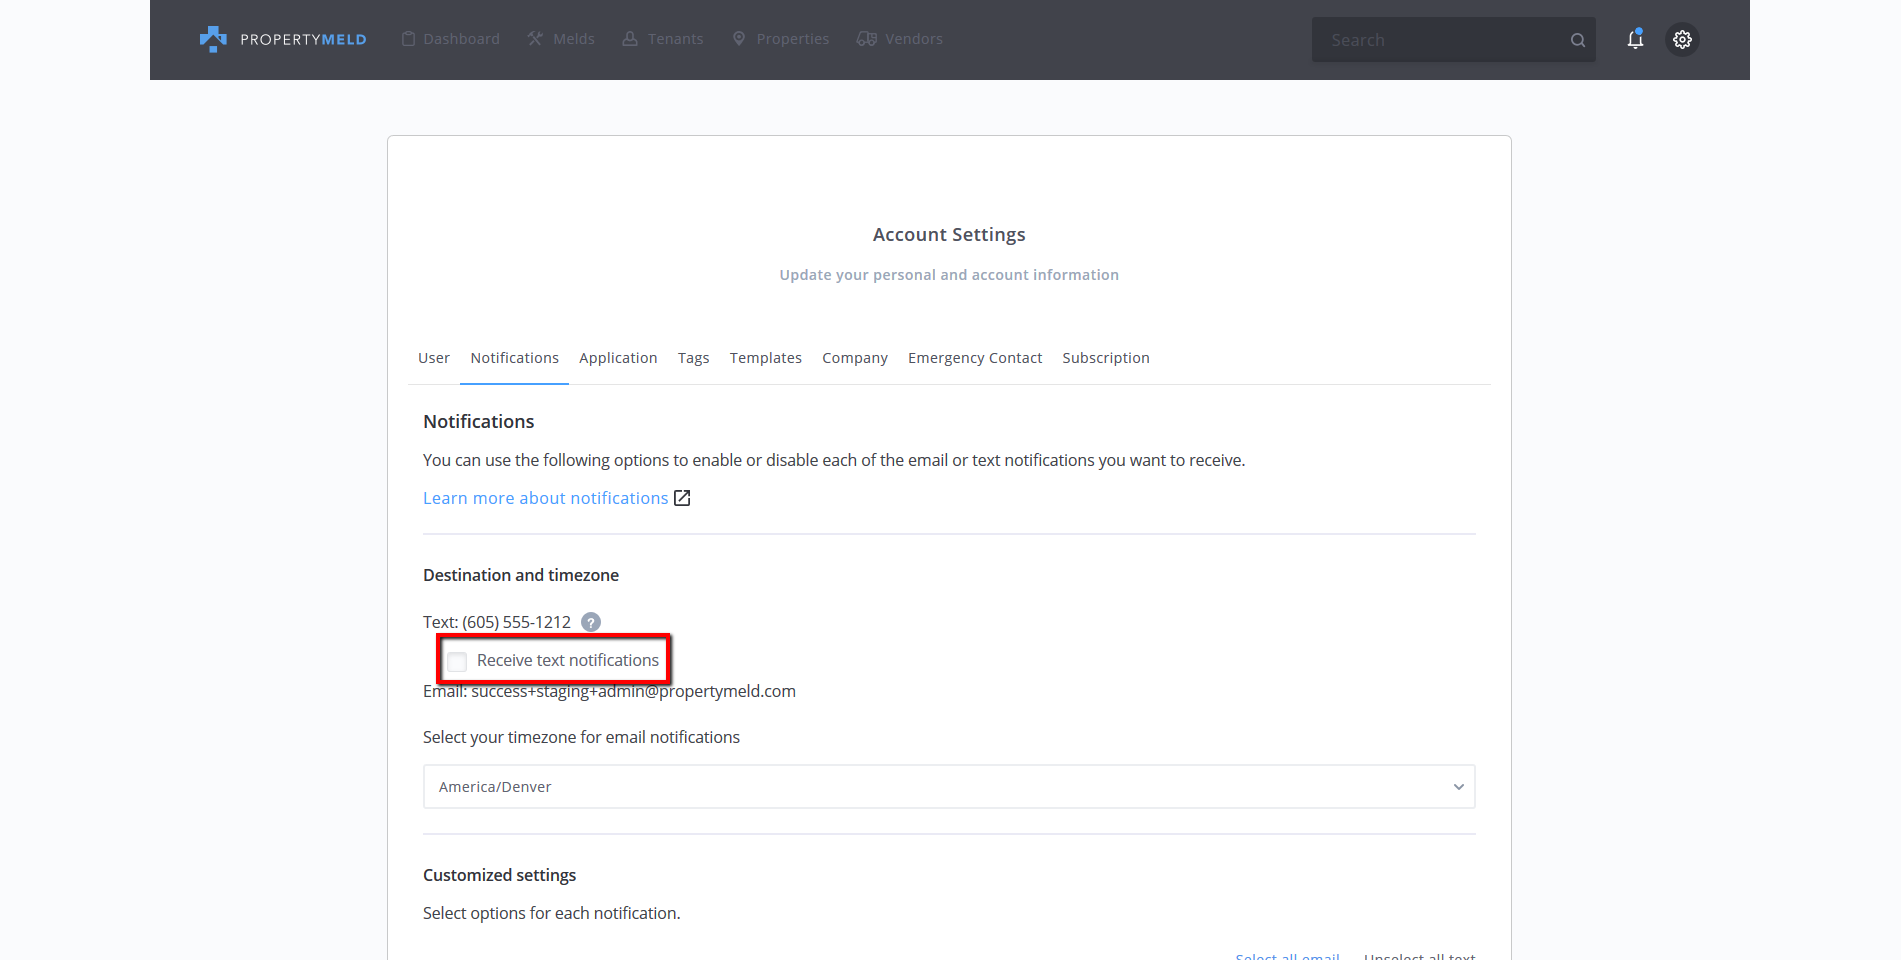Switch to the User tab
Screen dimensions: 1901x960
[x=434, y=358]
